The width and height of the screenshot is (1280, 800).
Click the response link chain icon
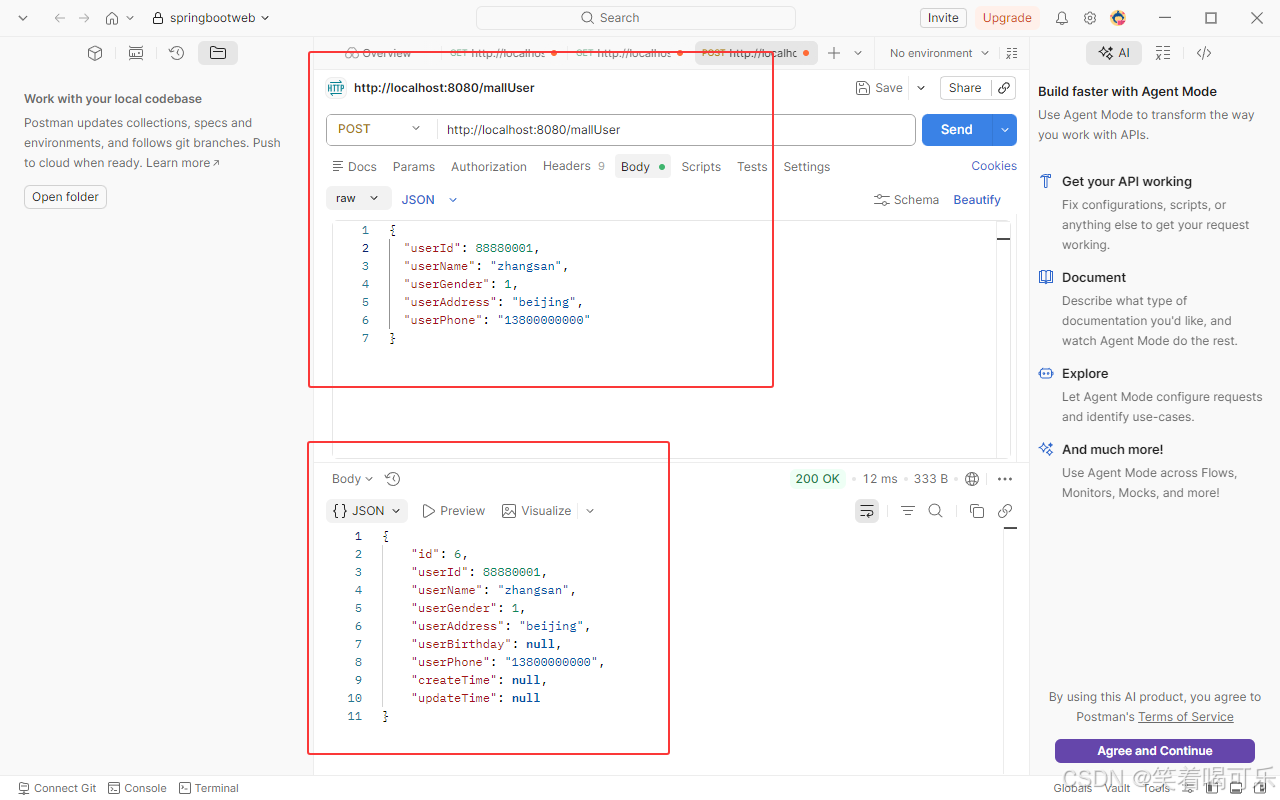pyautogui.click(x=1005, y=511)
